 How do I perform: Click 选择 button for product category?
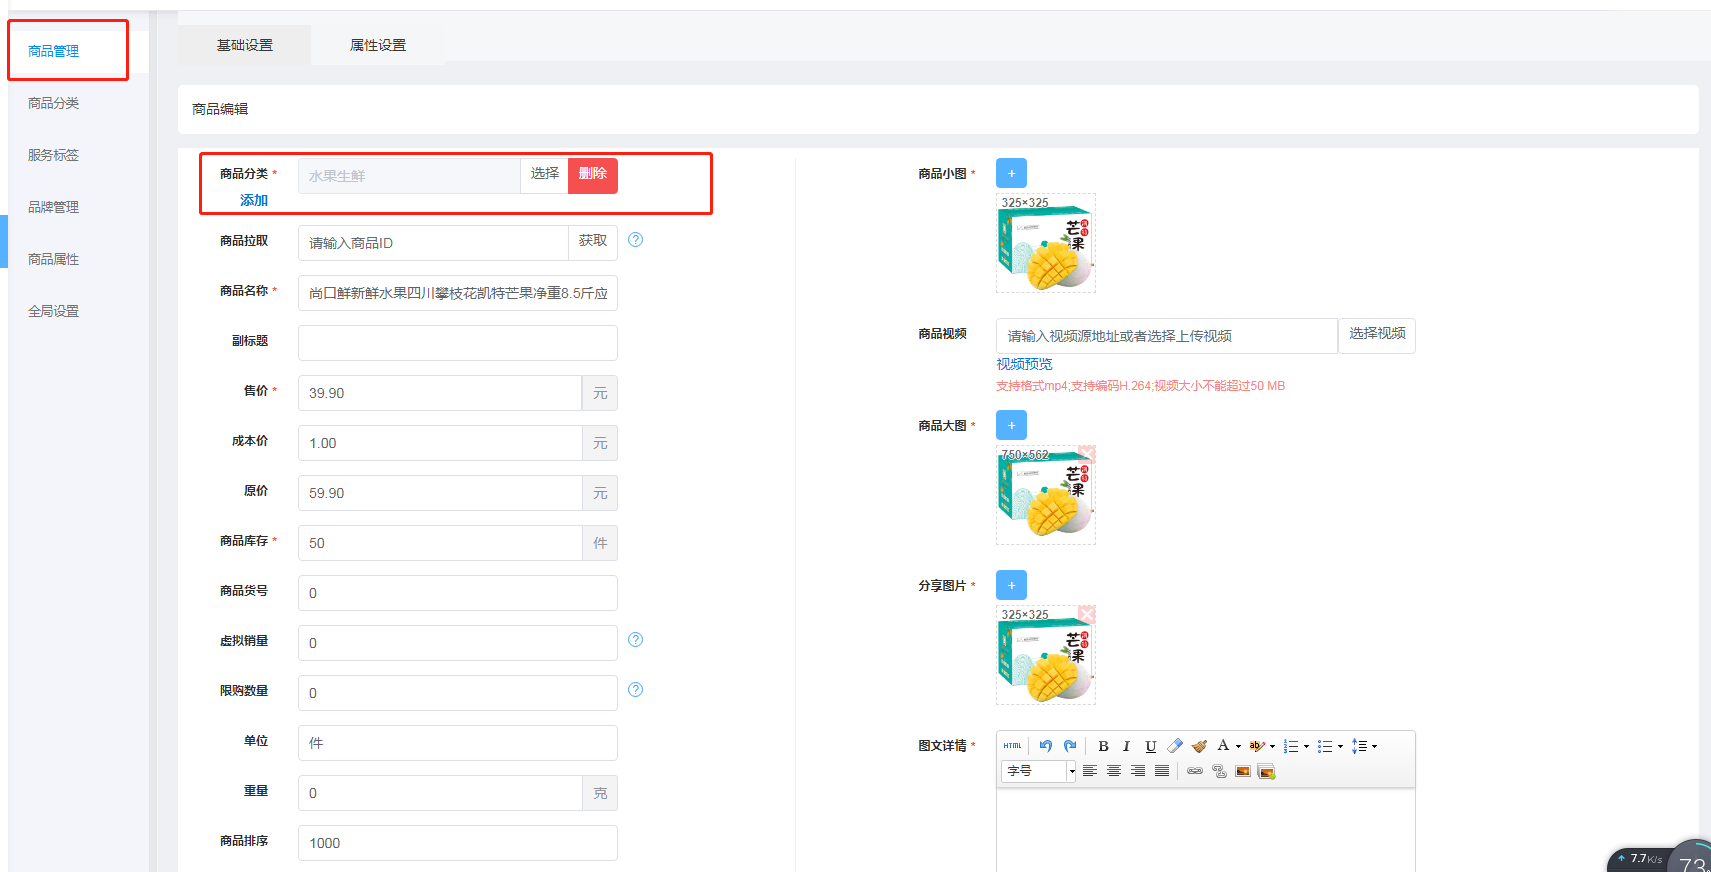[x=544, y=175]
